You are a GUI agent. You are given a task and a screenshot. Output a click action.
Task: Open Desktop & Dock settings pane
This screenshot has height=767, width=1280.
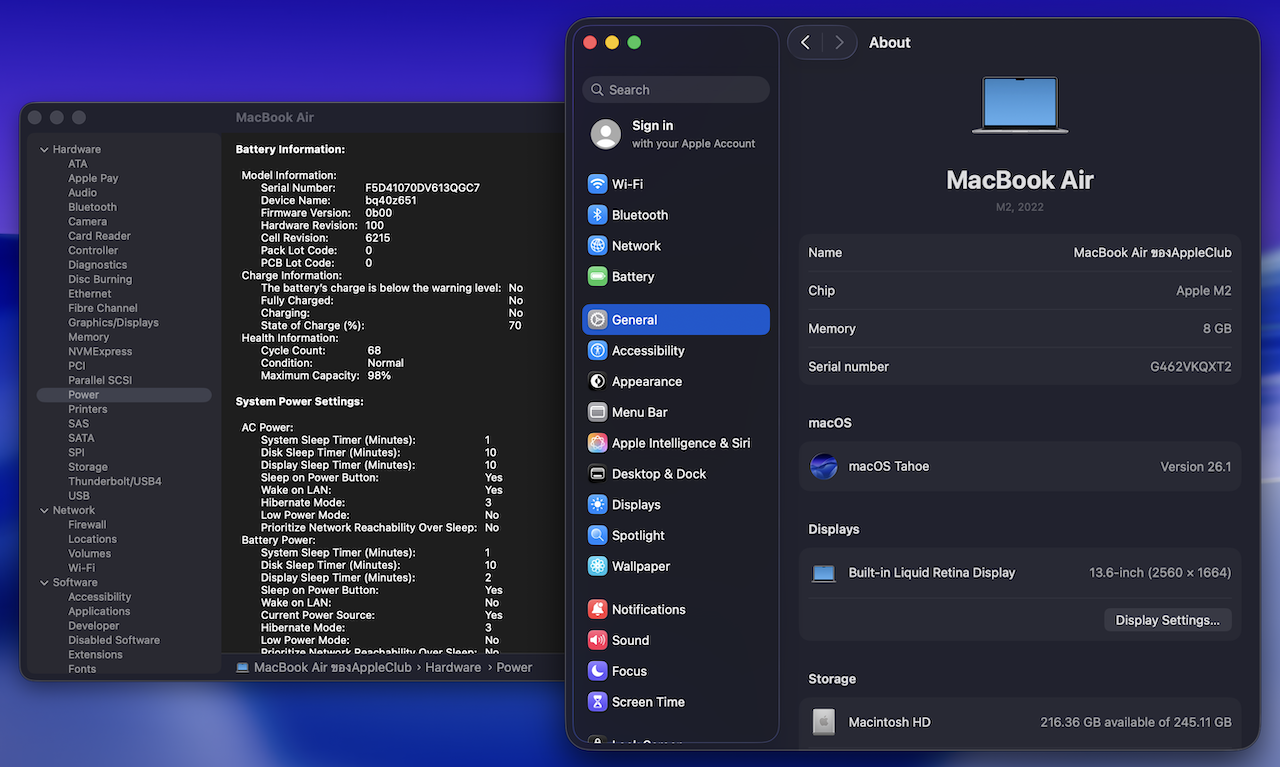point(658,474)
